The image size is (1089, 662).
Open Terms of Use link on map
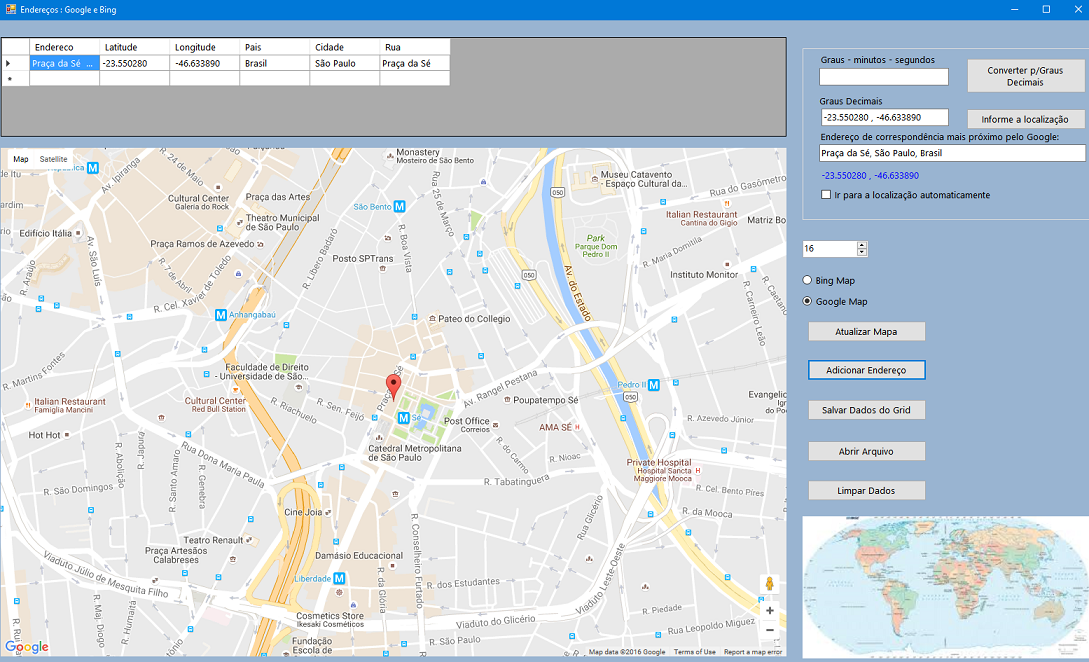click(695, 652)
